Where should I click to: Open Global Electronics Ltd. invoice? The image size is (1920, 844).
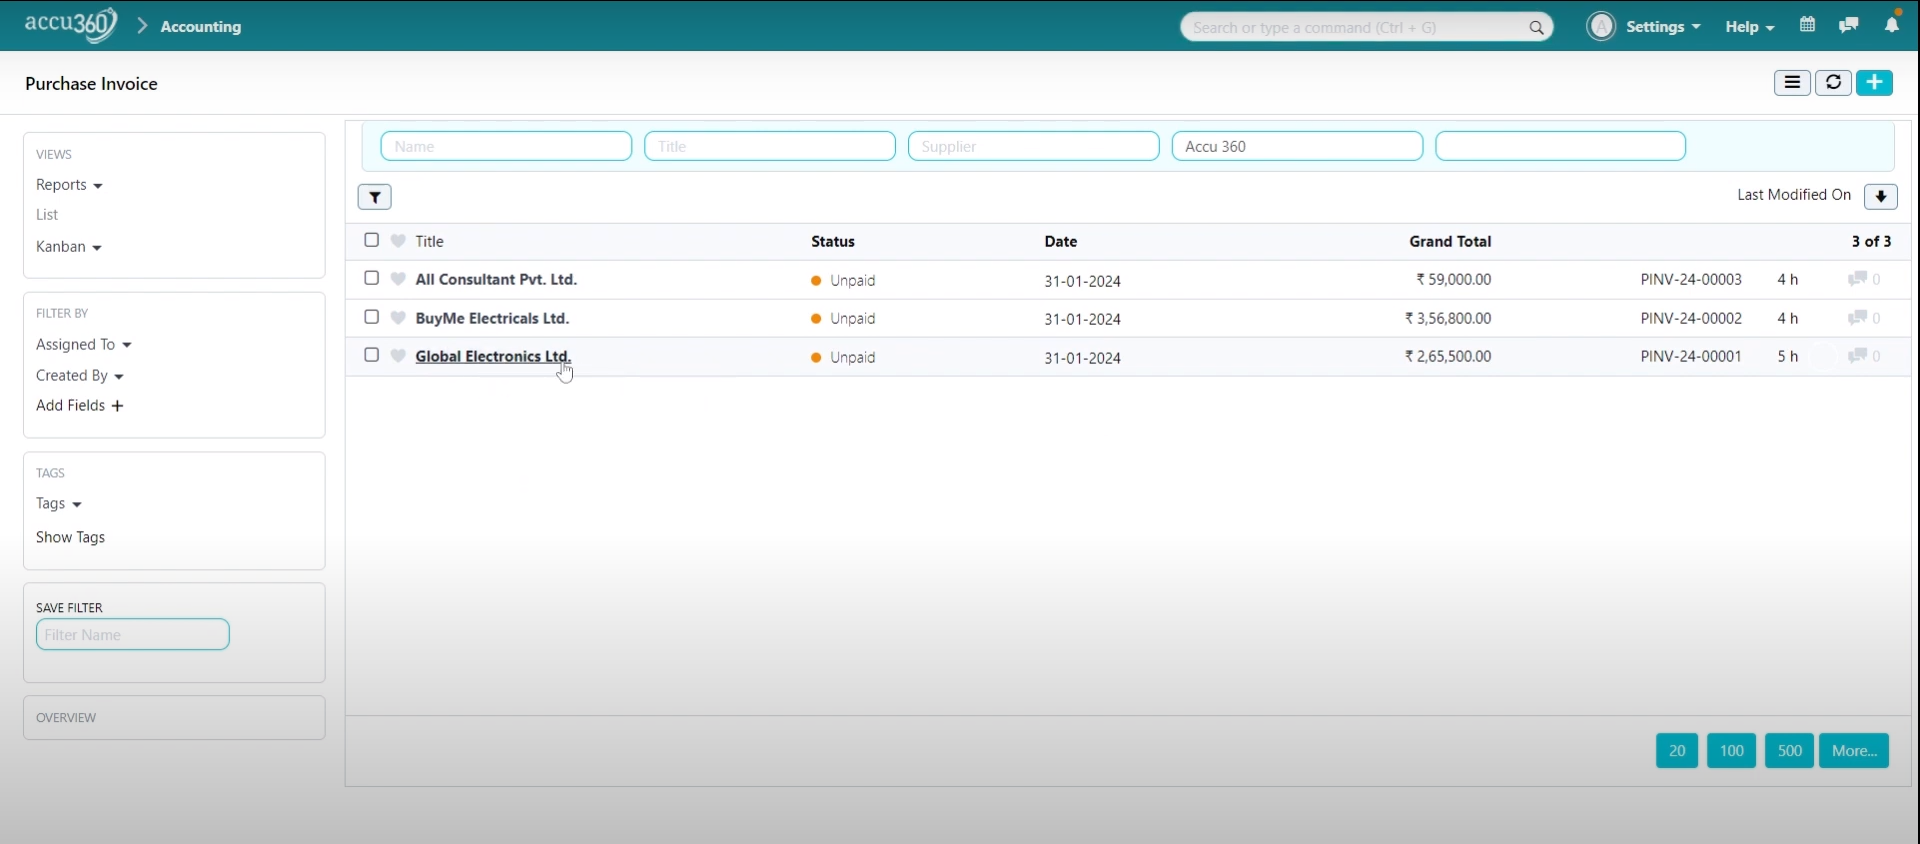click(493, 356)
